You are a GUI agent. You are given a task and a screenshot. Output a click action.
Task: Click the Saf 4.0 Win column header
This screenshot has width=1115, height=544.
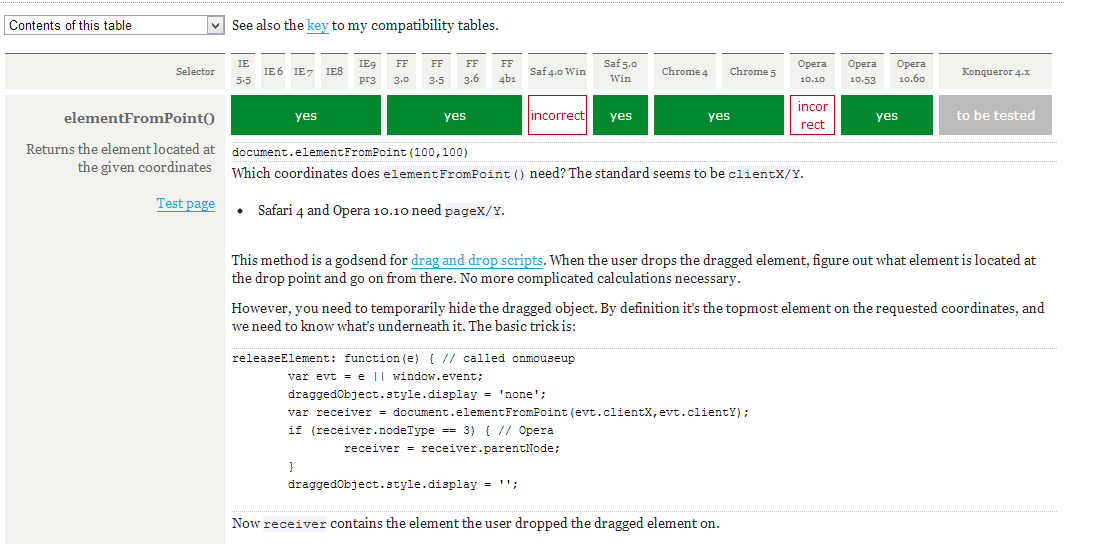coord(558,72)
